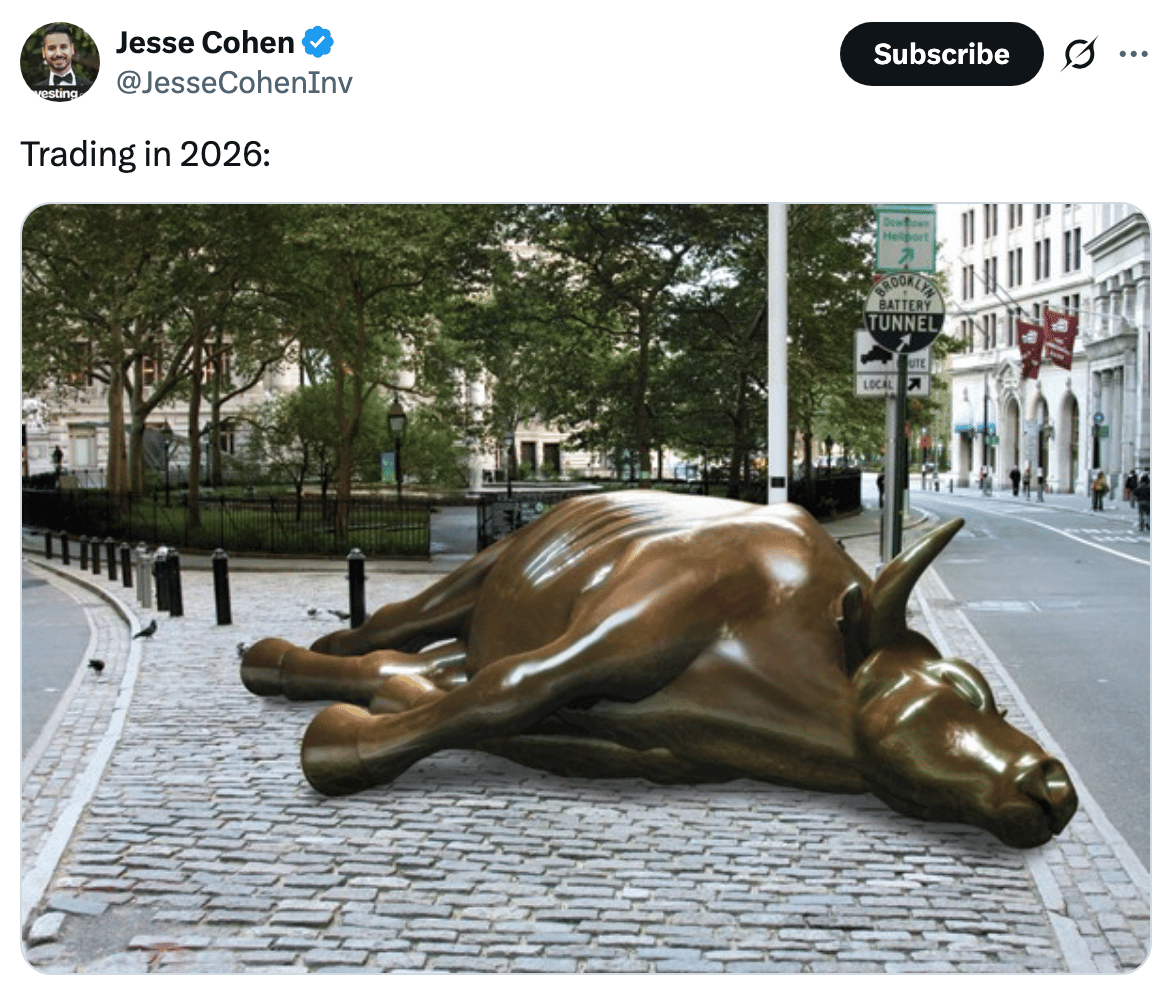The width and height of the screenshot is (1172, 994).
Task: Open the fallen bull statue image
Action: tap(586, 588)
